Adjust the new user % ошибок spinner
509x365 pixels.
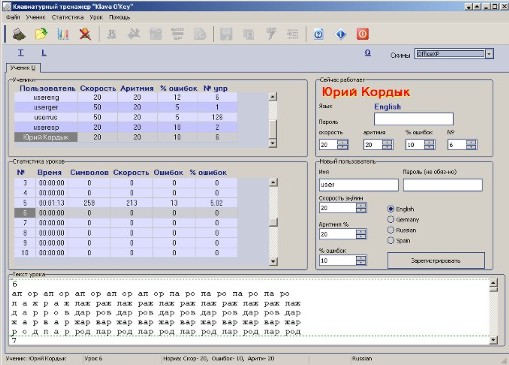361,261
